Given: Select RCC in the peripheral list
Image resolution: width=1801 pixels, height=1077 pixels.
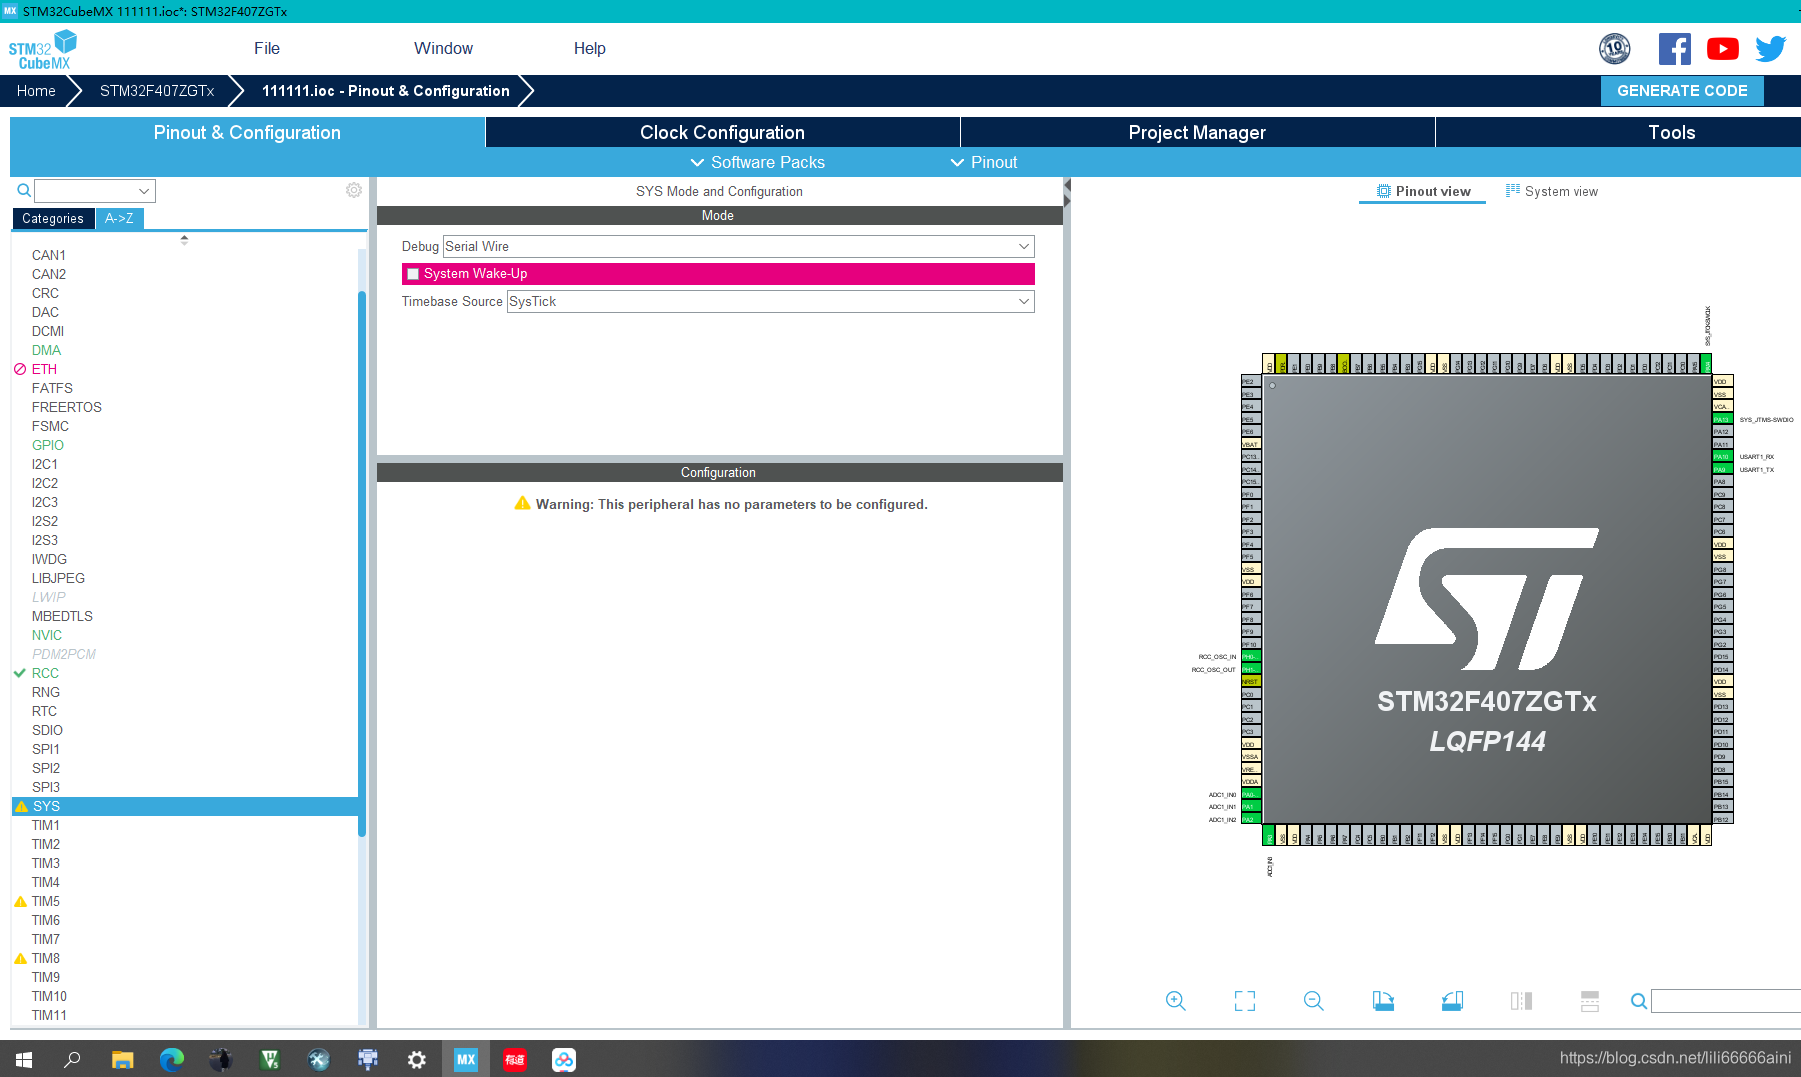Looking at the screenshot, I should coord(45,673).
